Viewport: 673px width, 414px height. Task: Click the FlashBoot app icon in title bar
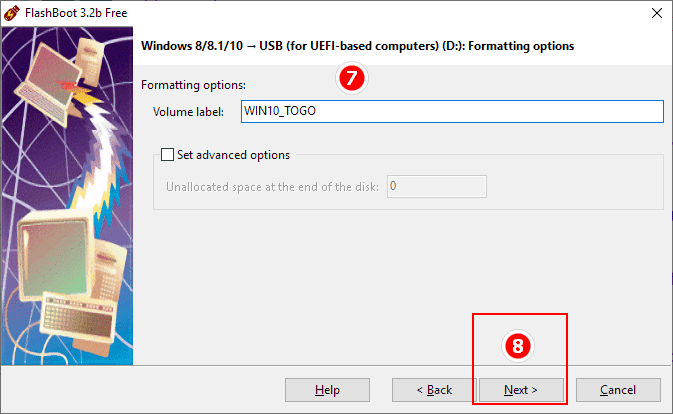click(12, 13)
